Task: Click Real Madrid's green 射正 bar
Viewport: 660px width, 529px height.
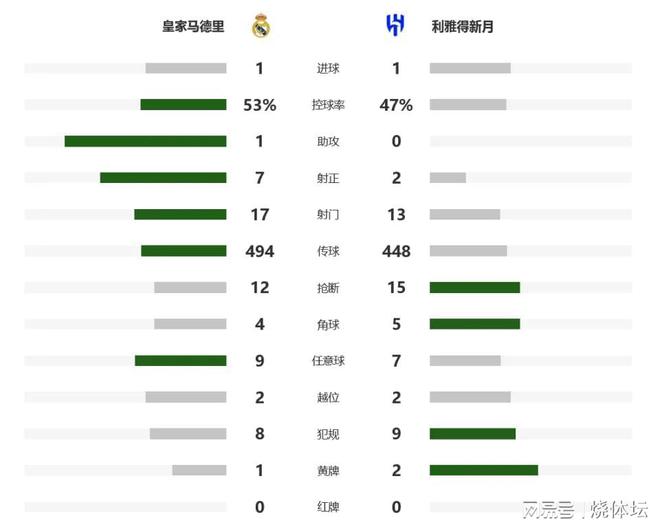Action: [163, 178]
